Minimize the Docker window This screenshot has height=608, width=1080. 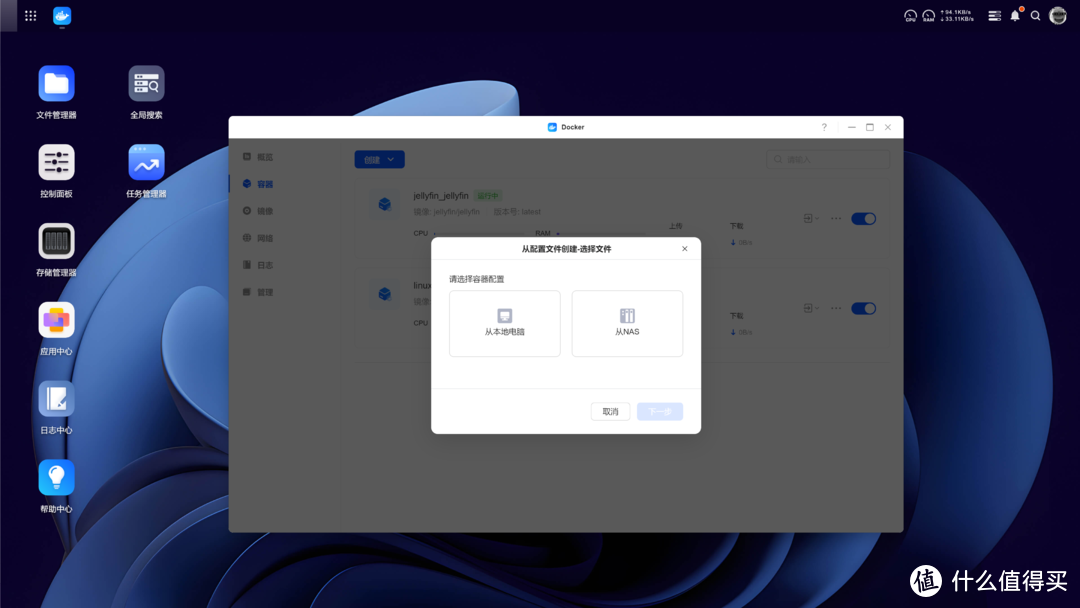pyautogui.click(x=852, y=127)
